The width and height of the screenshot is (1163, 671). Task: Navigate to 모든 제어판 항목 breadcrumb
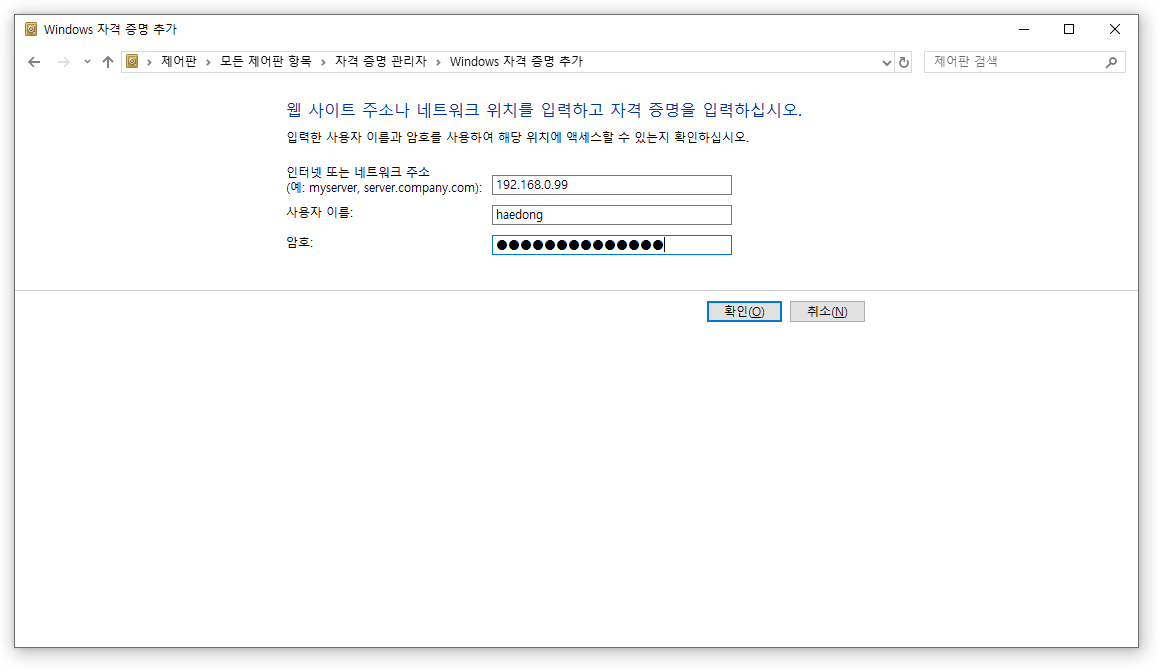point(266,62)
